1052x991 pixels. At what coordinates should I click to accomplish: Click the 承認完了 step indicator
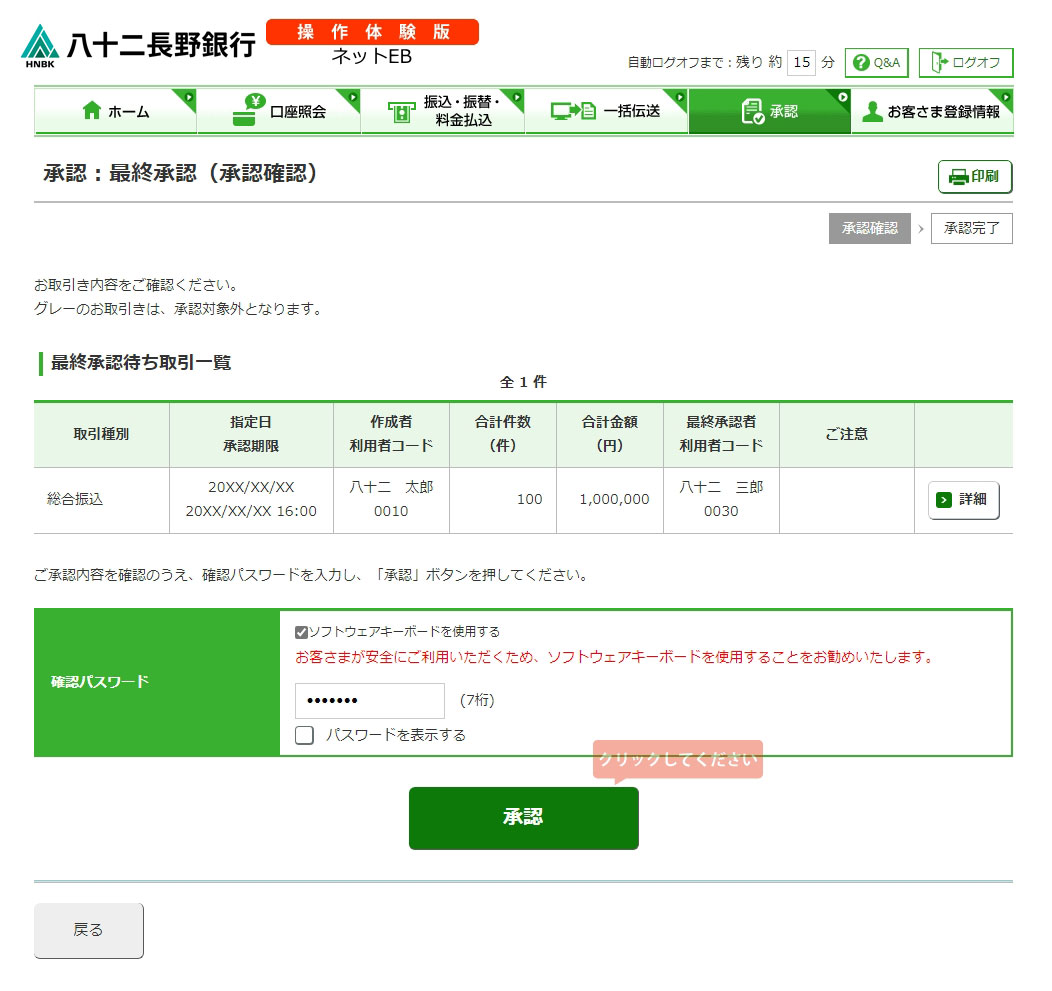[971, 228]
